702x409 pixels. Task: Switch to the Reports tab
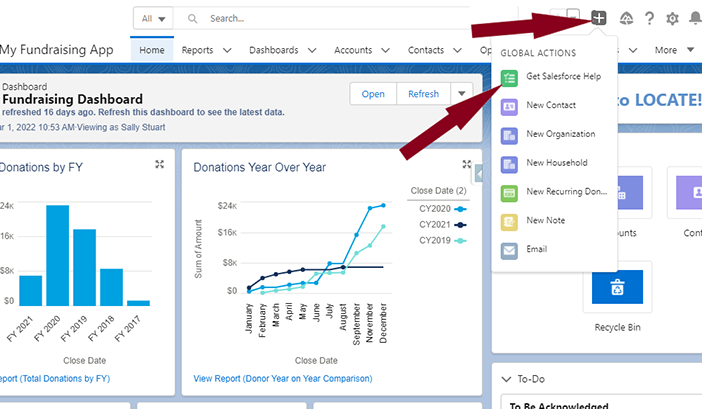point(197,50)
